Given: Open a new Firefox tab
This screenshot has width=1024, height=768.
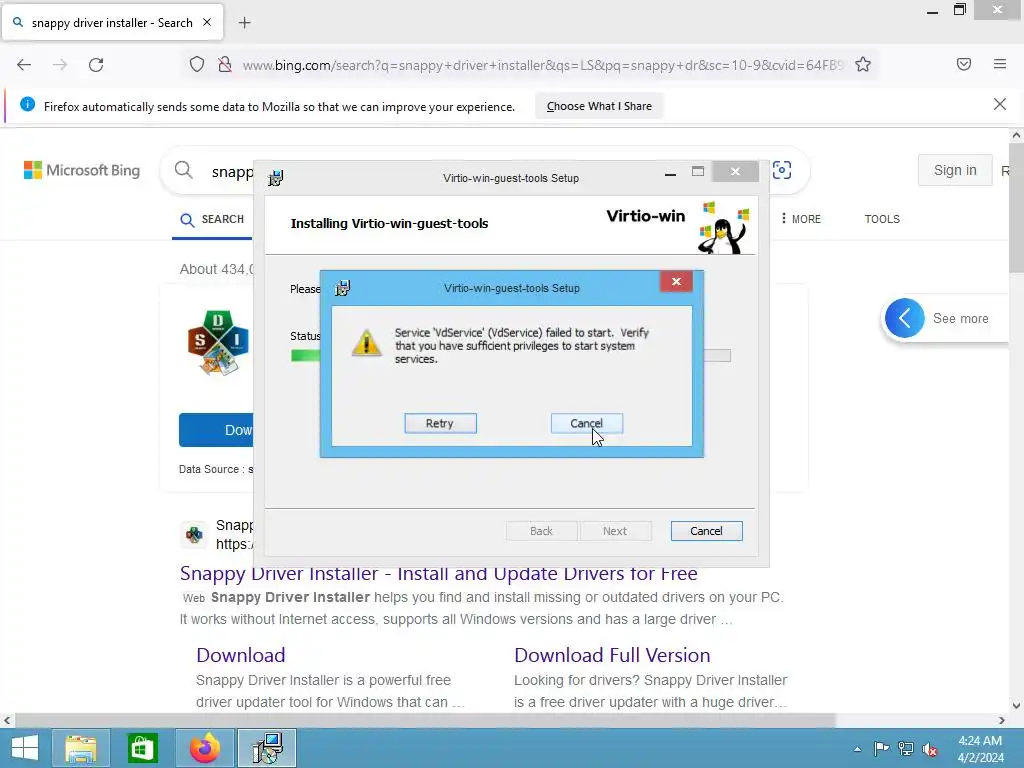Looking at the screenshot, I should (244, 23).
